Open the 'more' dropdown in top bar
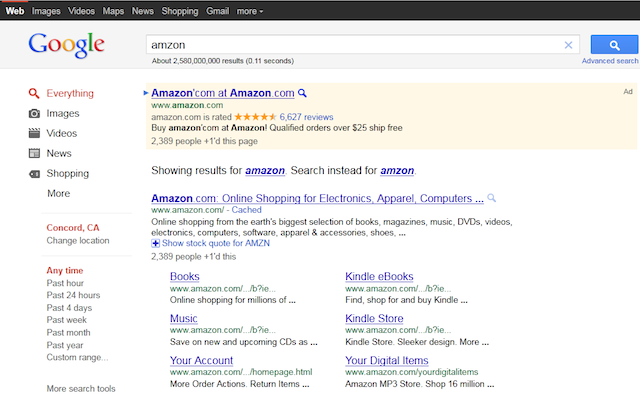640x395 pixels. point(250,11)
